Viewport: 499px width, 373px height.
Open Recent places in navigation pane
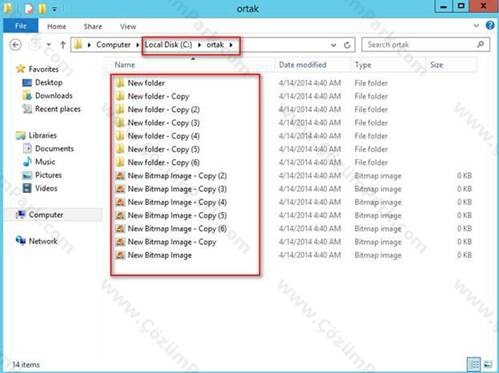58,109
